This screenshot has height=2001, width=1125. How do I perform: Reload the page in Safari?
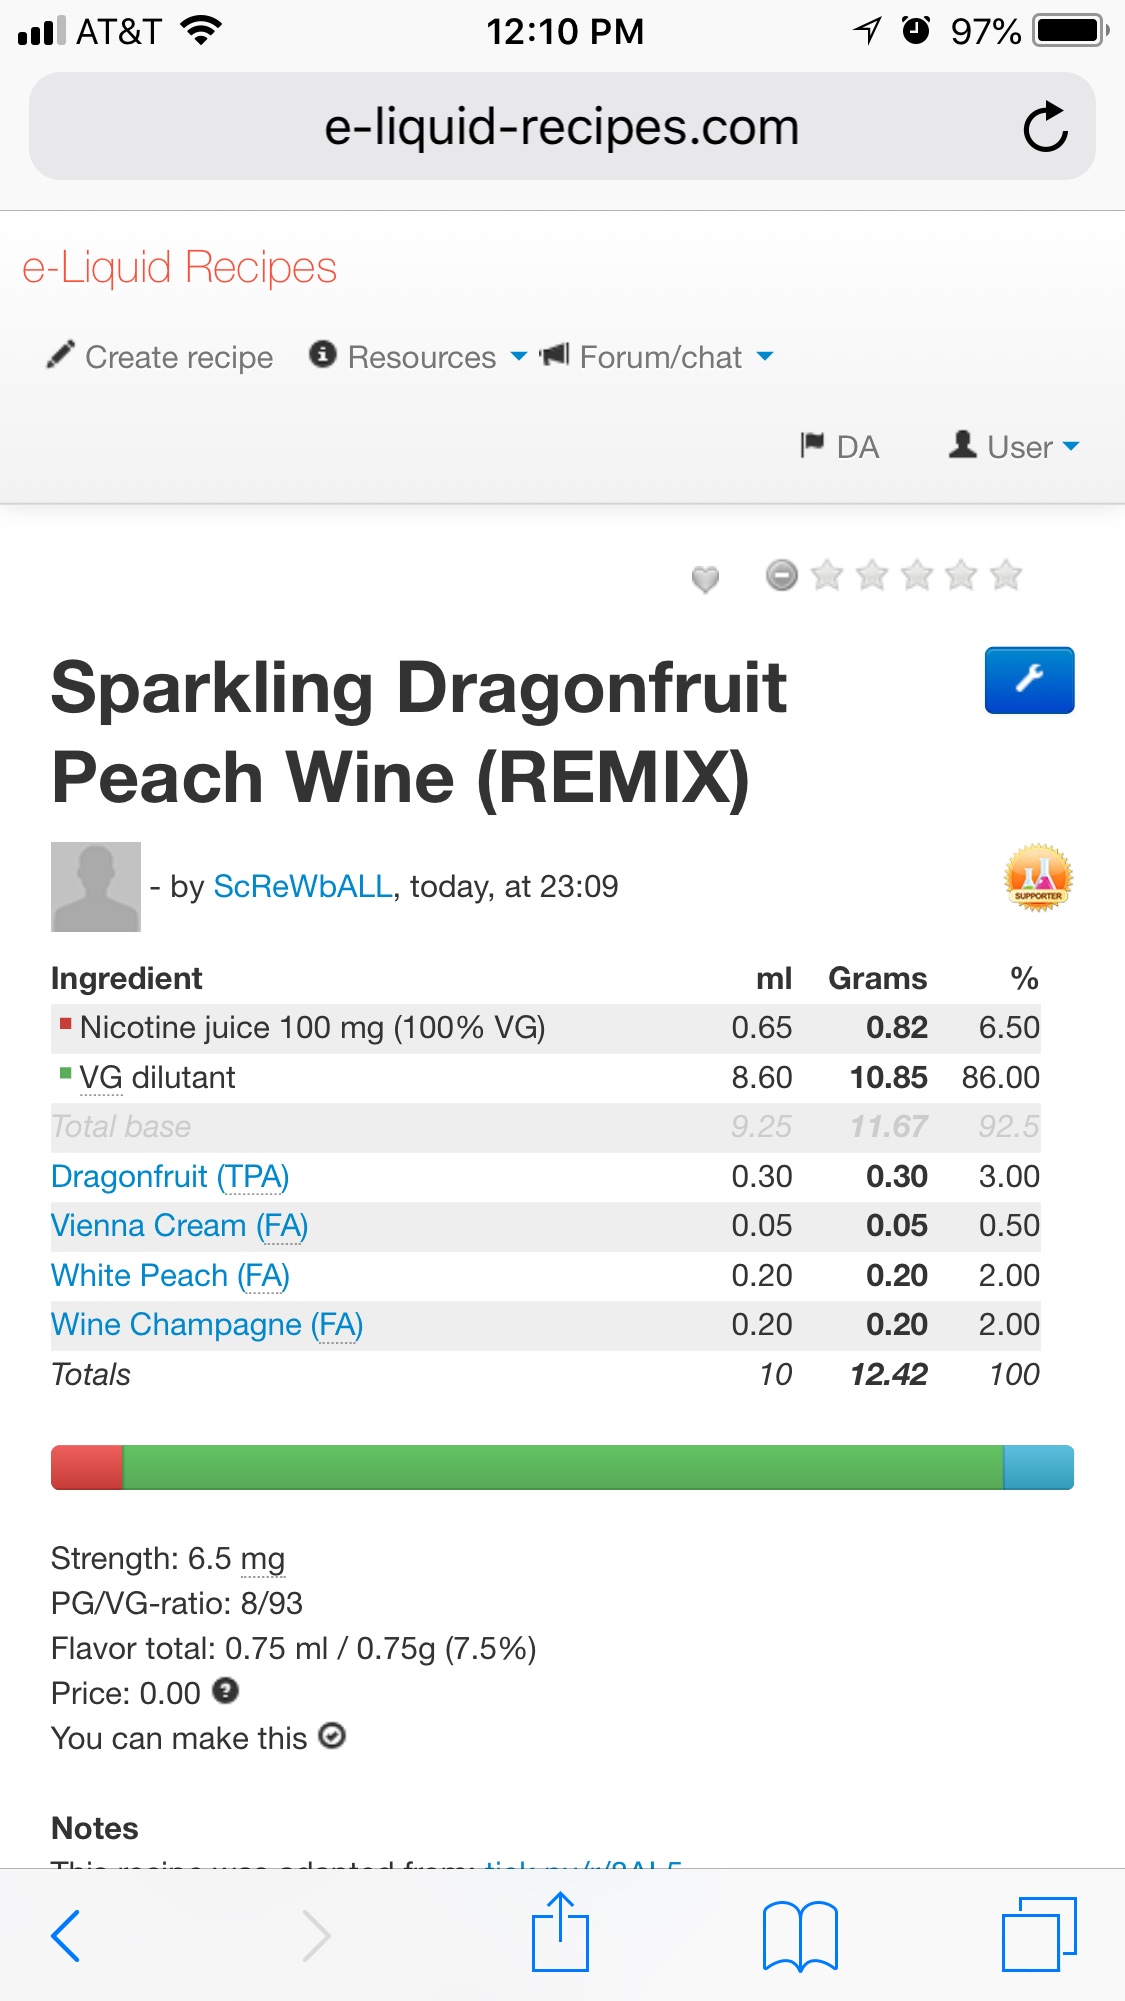tap(1045, 127)
